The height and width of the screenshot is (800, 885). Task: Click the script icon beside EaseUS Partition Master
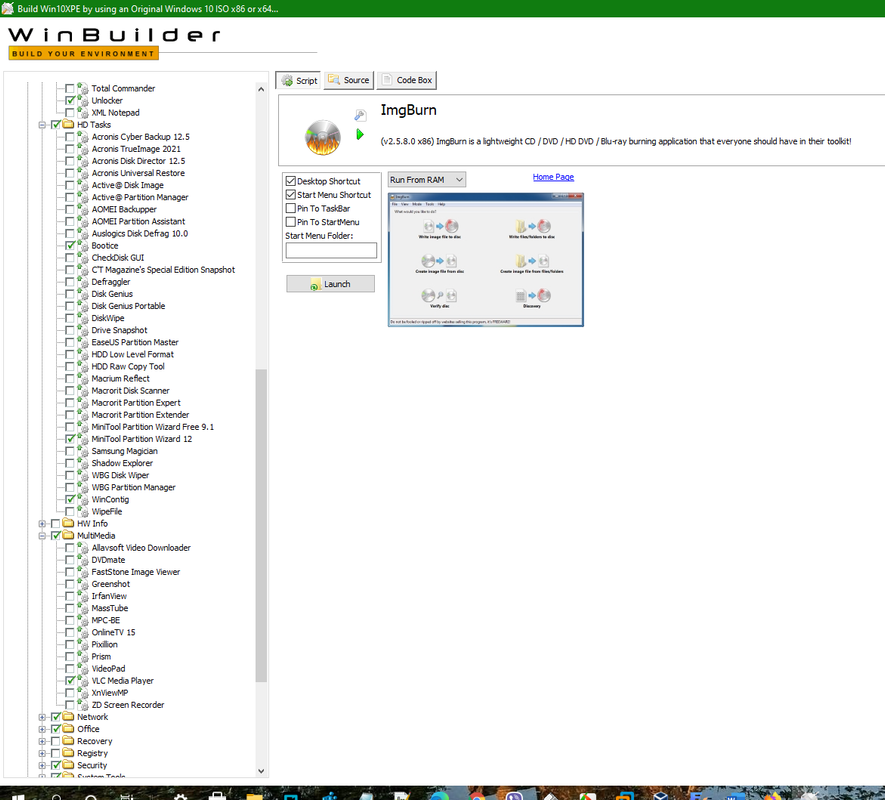point(83,342)
